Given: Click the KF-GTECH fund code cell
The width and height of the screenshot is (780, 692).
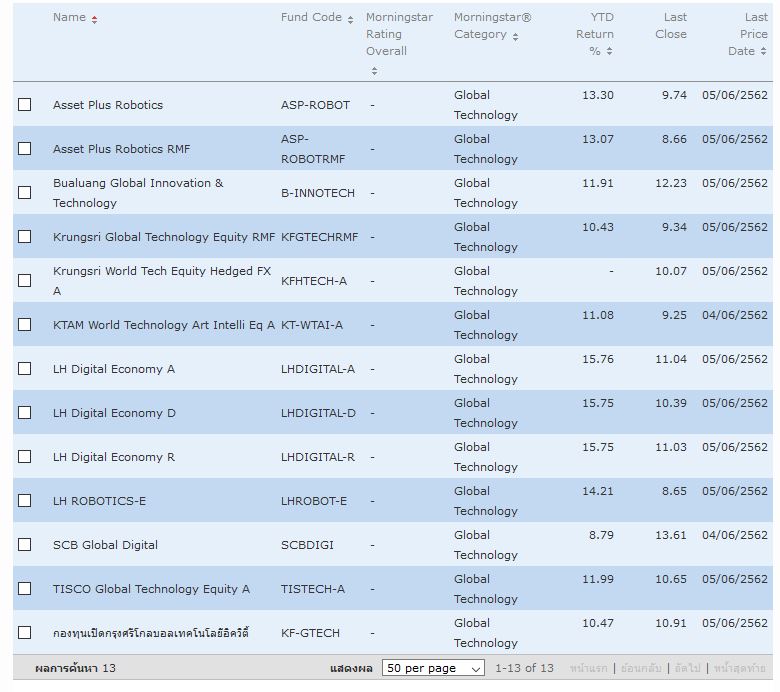Looking at the screenshot, I should [x=310, y=633].
